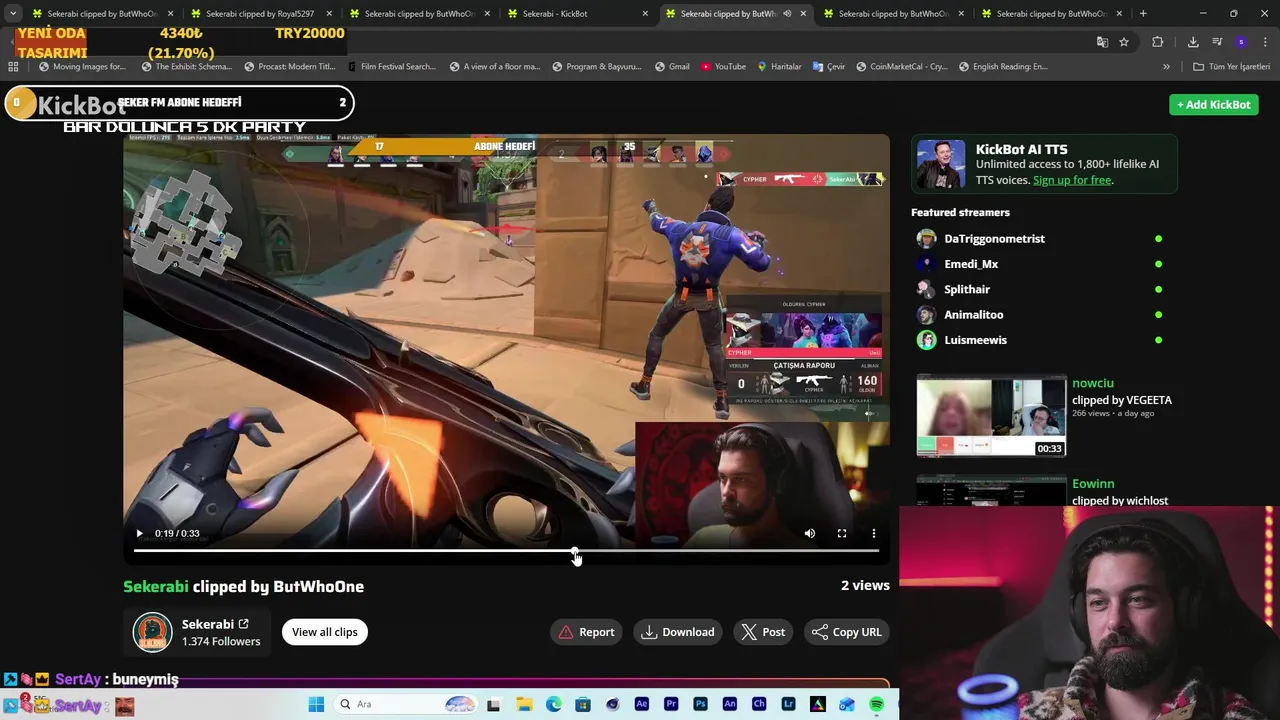Viewport: 1280px width, 720px height.
Task: Open the Eowinn clip thumbnail
Action: 991,490
